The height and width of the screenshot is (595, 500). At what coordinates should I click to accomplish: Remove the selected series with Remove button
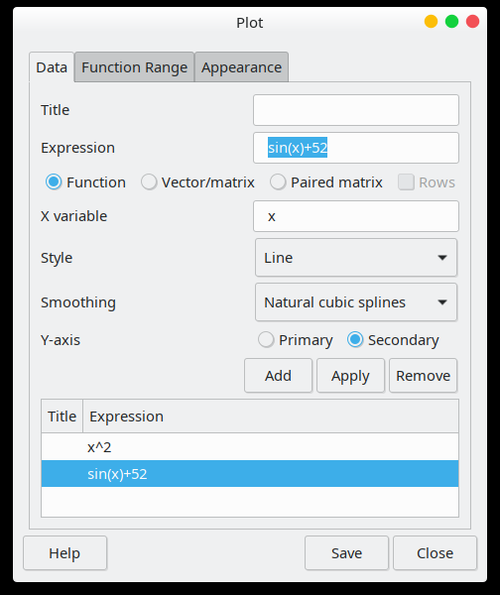pos(423,376)
